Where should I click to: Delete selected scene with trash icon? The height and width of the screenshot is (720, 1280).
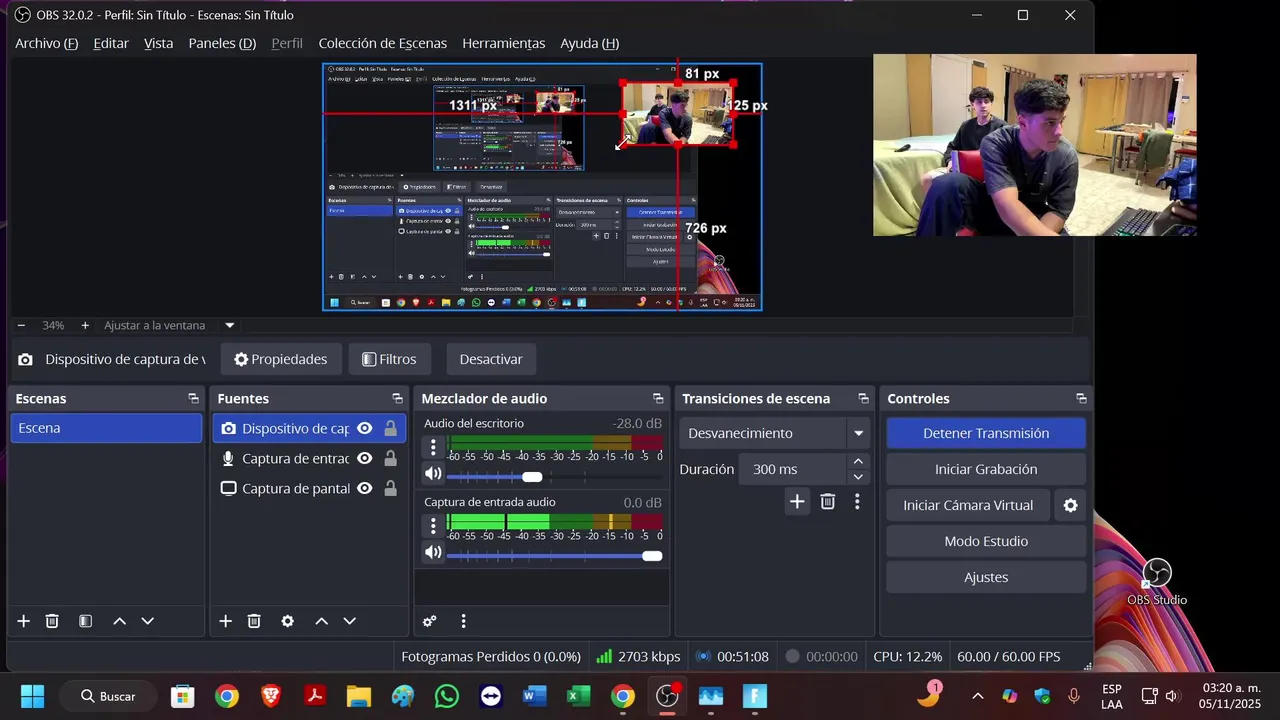[52, 621]
